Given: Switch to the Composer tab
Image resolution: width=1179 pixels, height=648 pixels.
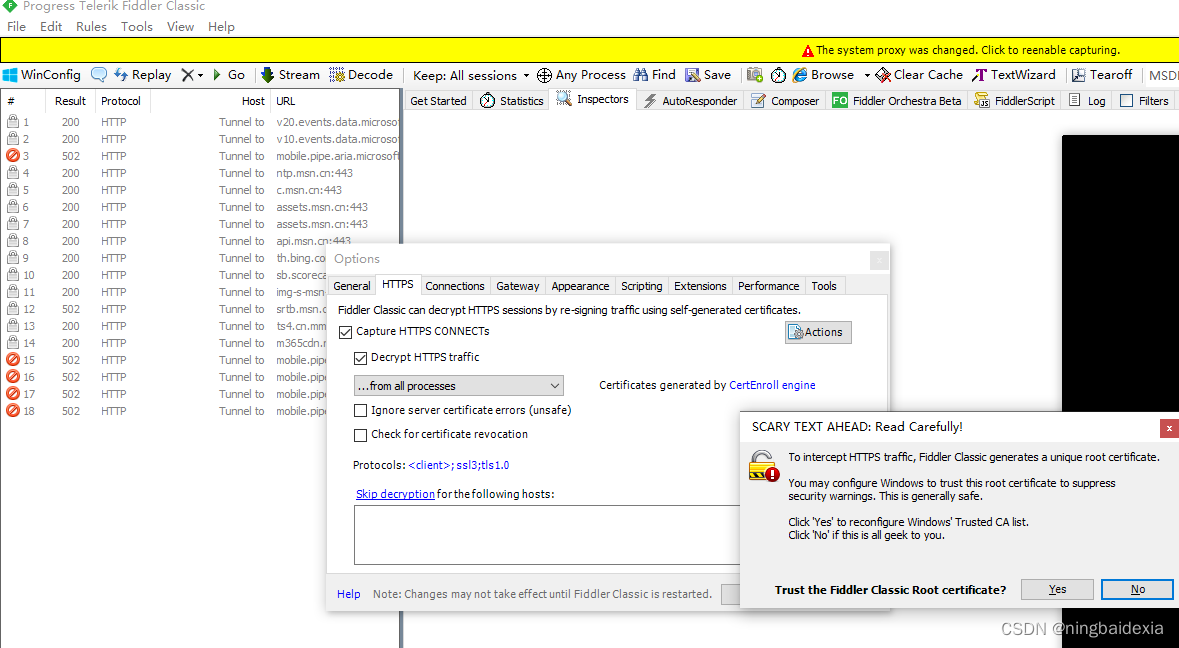Looking at the screenshot, I should pos(785,101).
